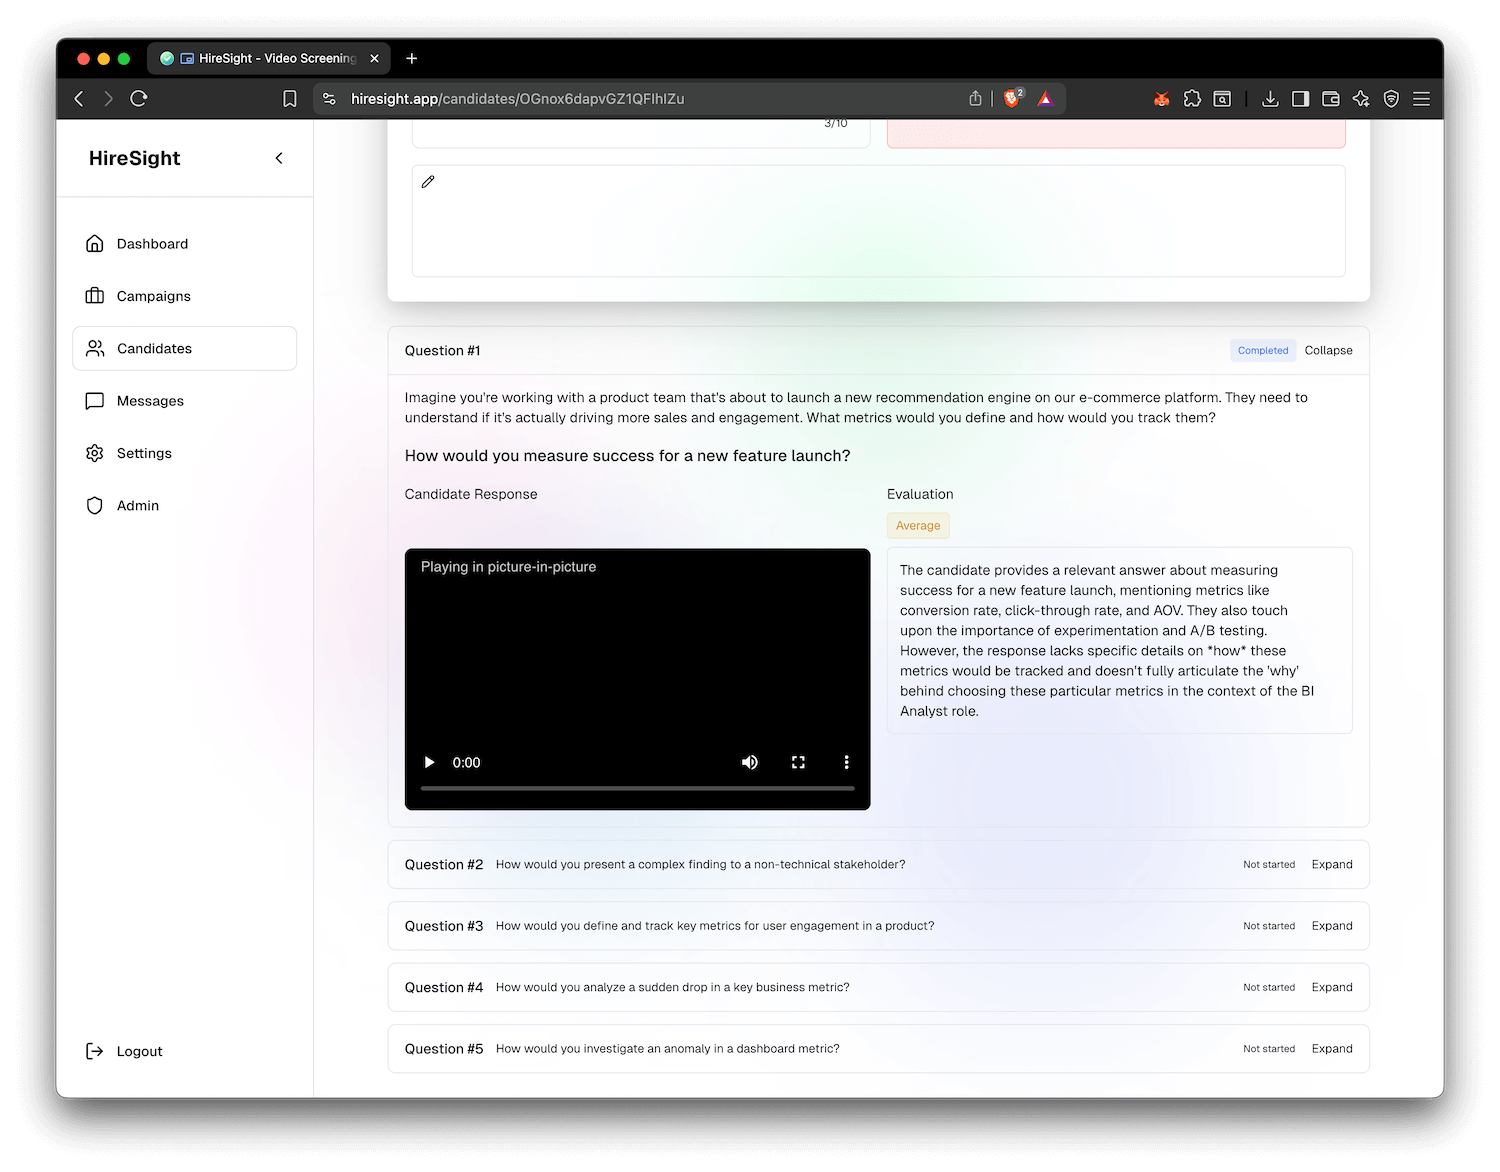Log out using the Logout link
Viewport: 1500px width, 1172px height.
(x=124, y=1051)
